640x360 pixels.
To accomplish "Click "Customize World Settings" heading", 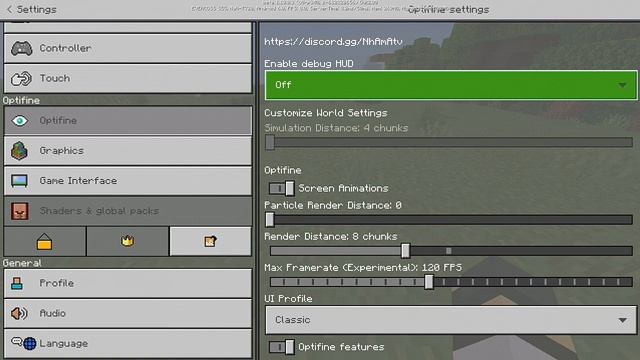I will 326,113.
